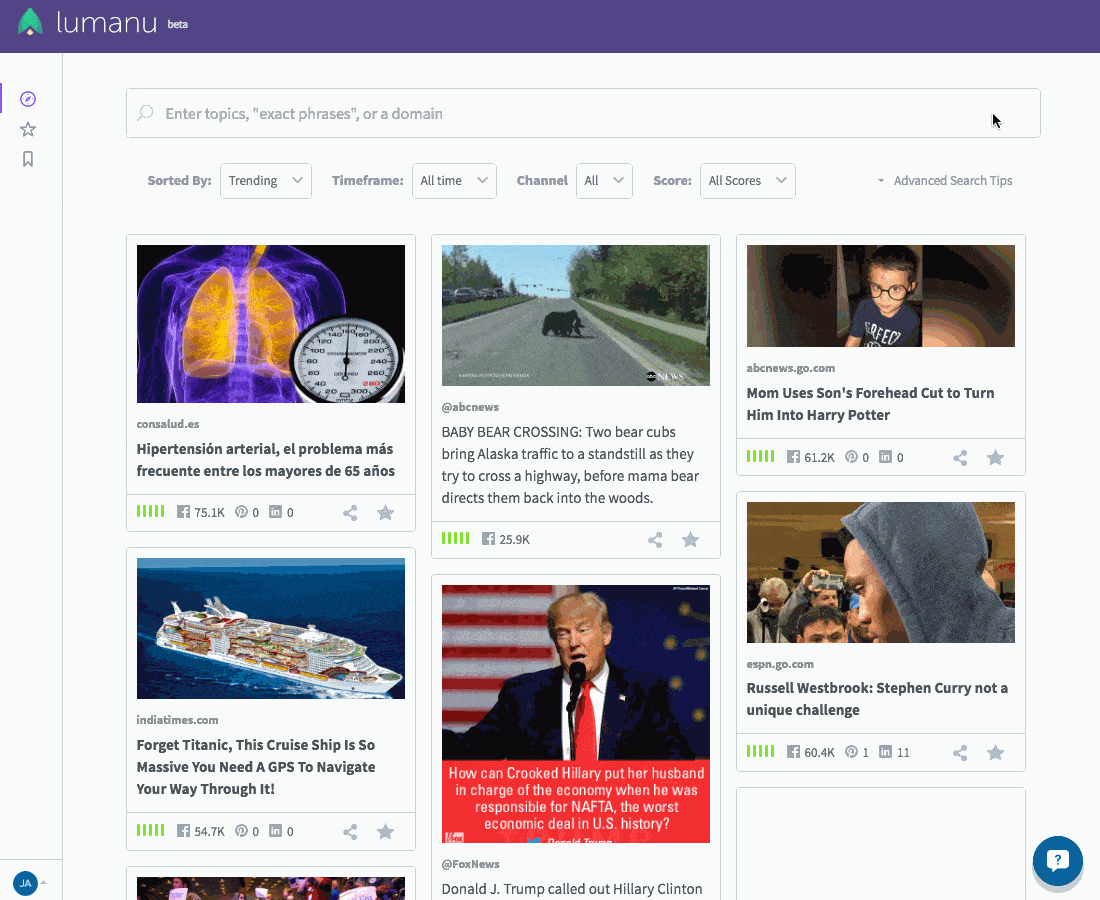
Task: Click the Lumanu logo icon
Action: (x=30, y=22)
